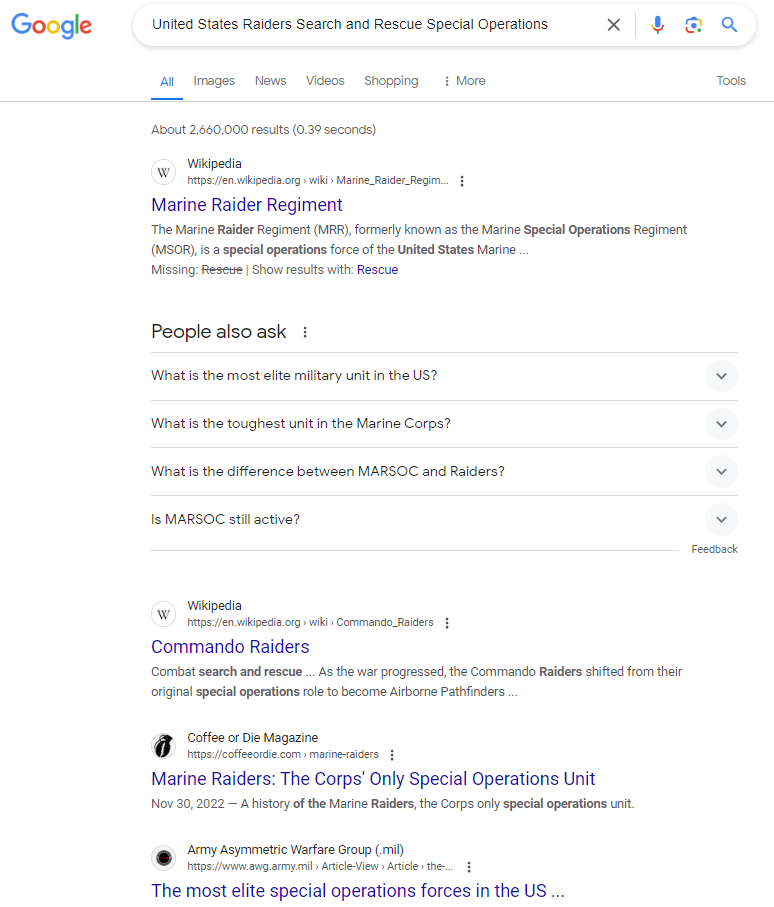Expand toughest unit in Marine Corps question
This screenshot has width=774, height=907.
(x=721, y=424)
